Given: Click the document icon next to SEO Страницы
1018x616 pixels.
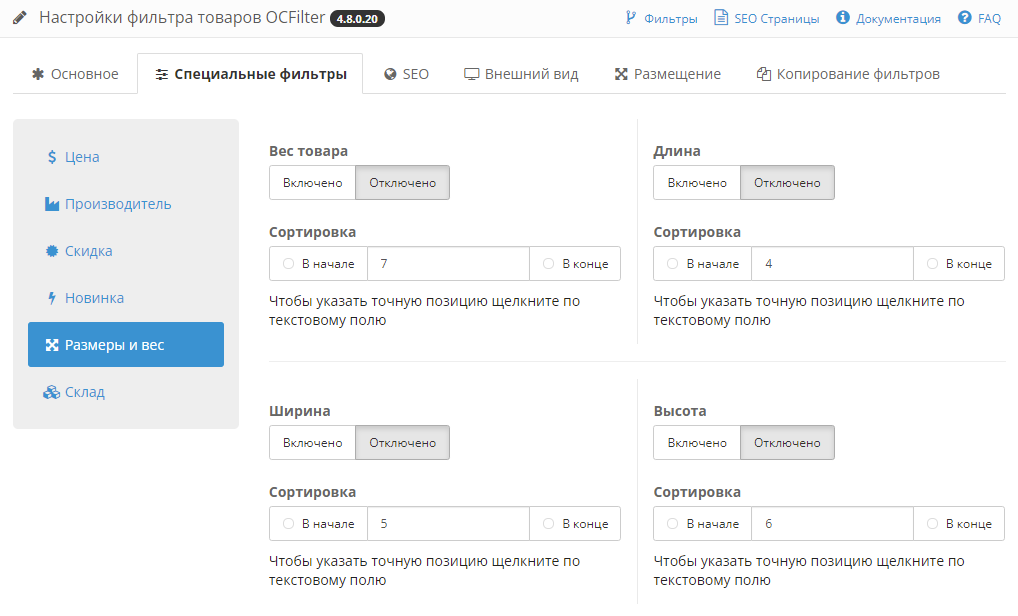Looking at the screenshot, I should (x=720, y=18).
